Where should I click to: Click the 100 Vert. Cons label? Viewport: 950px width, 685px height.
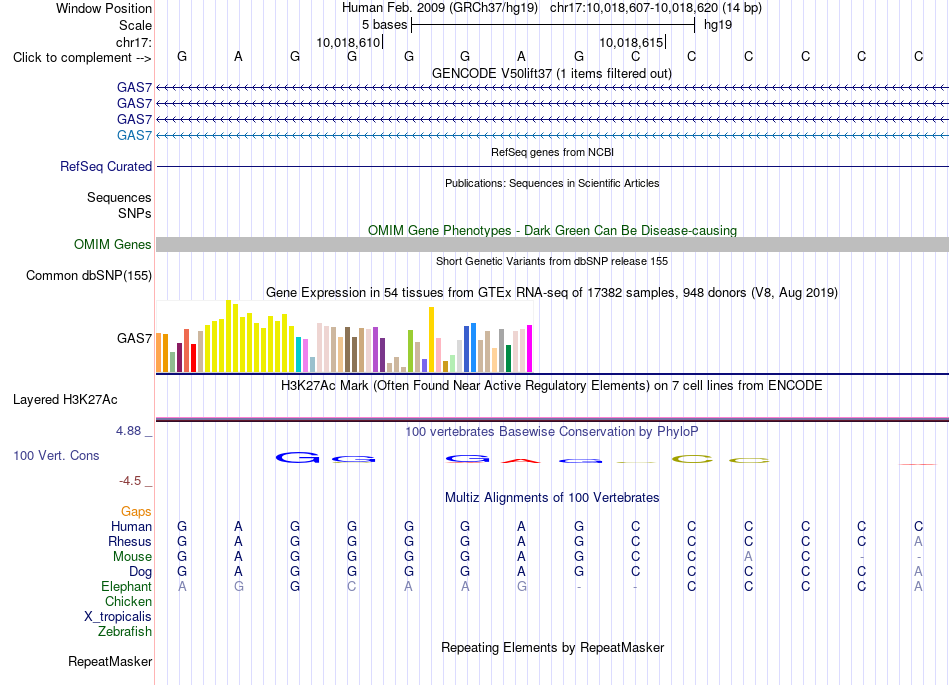[56, 455]
